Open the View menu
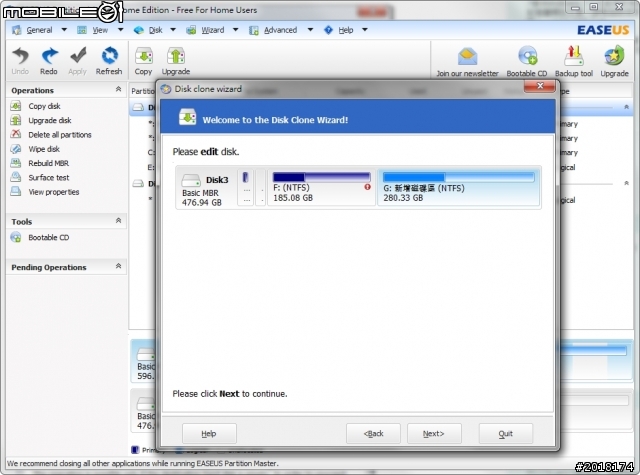This screenshot has width=640, height=475. pyautogui.click(x=100, y=30)
